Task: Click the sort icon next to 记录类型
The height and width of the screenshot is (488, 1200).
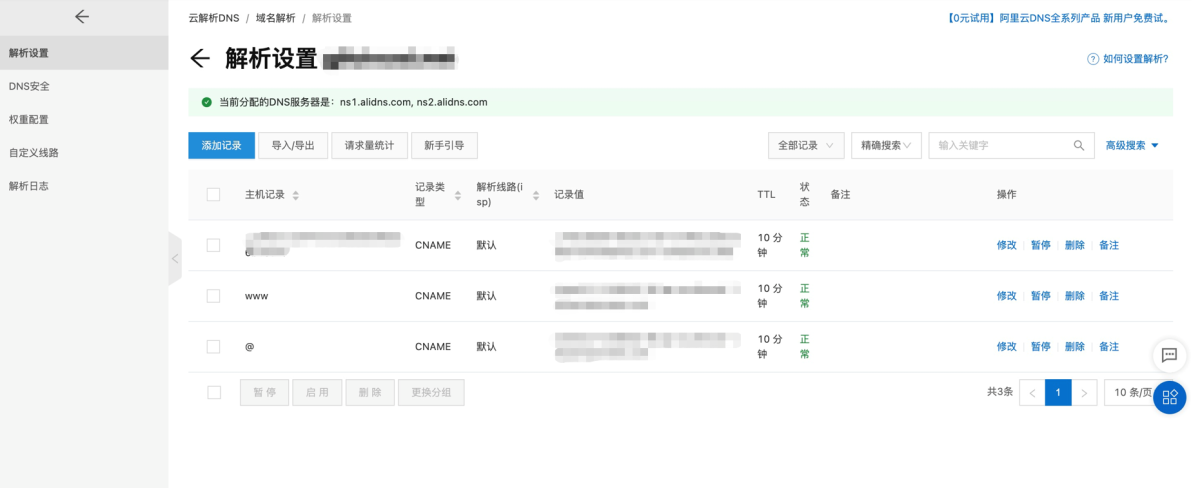Action: point(457,195)
